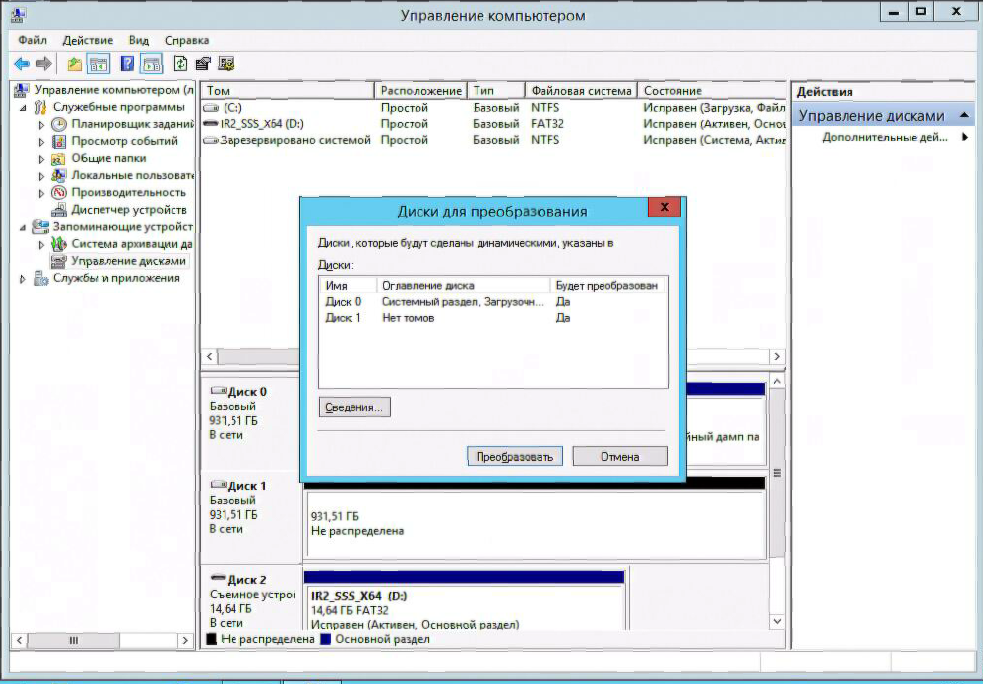Sort by Файловая система column
This screenshot has height=684, width=983.
[x=581, y=91]
